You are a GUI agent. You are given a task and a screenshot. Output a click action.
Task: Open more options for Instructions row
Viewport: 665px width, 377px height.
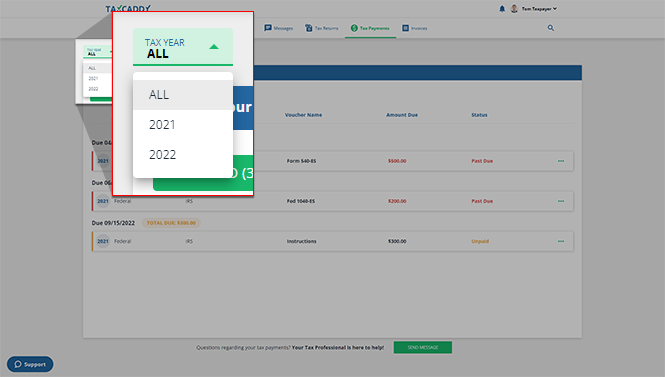(x=561, y=241)
